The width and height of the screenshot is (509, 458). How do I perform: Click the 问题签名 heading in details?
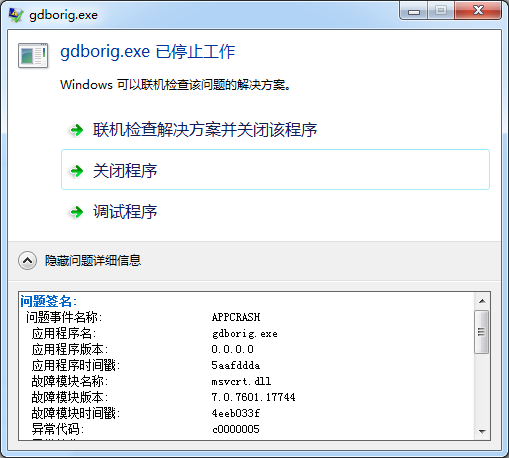pyautogui.click(x=49, y=301)
